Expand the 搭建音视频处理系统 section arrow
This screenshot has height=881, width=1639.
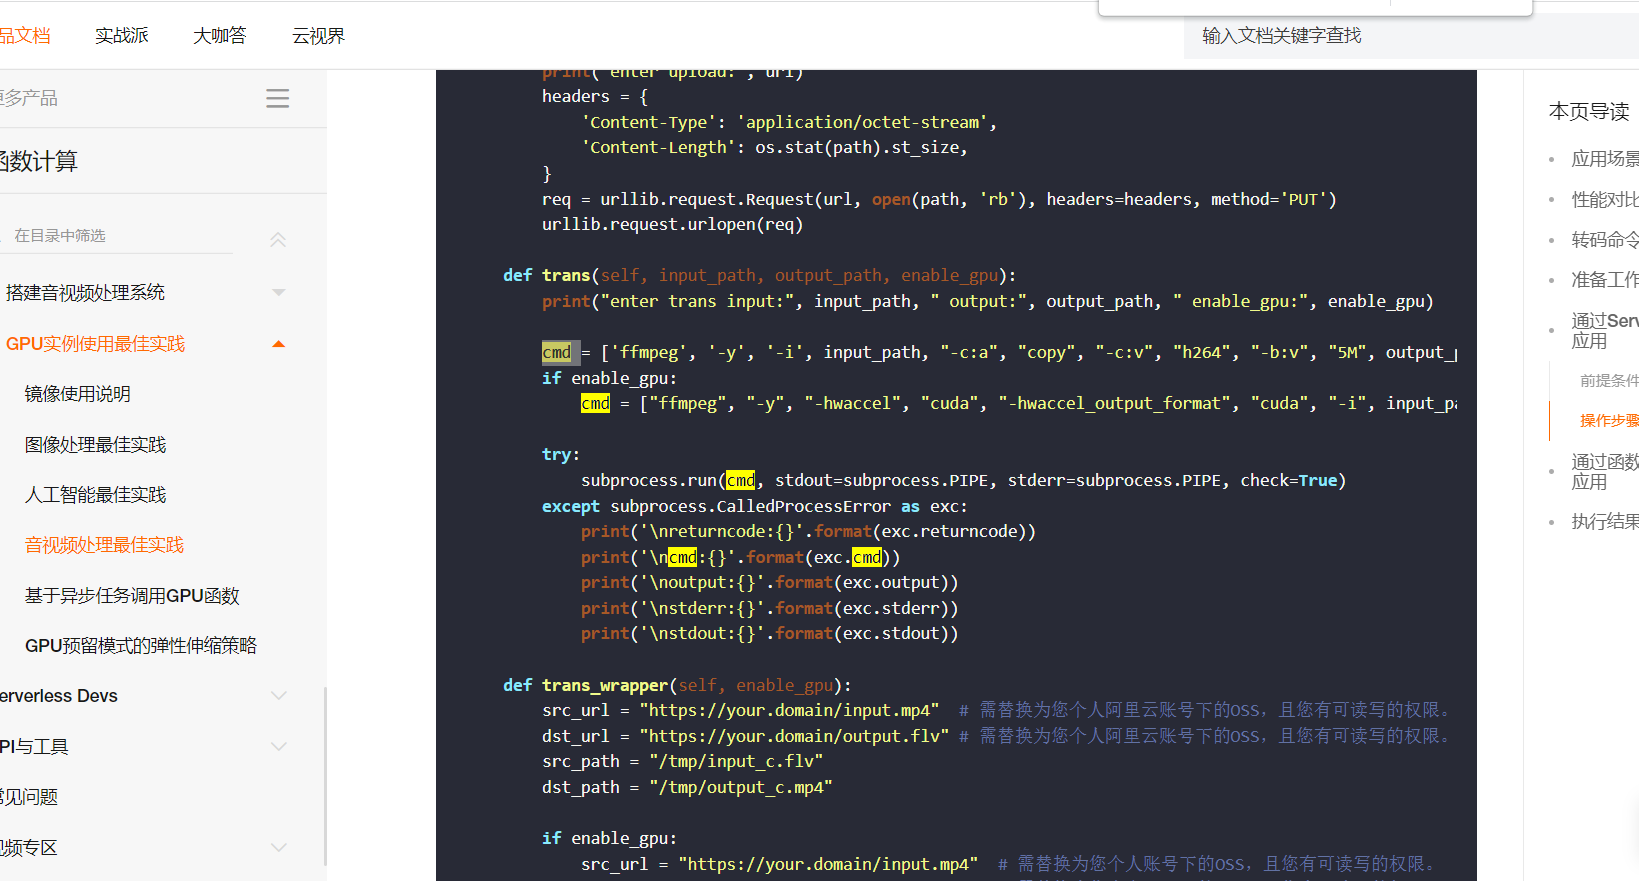[279, 293]
